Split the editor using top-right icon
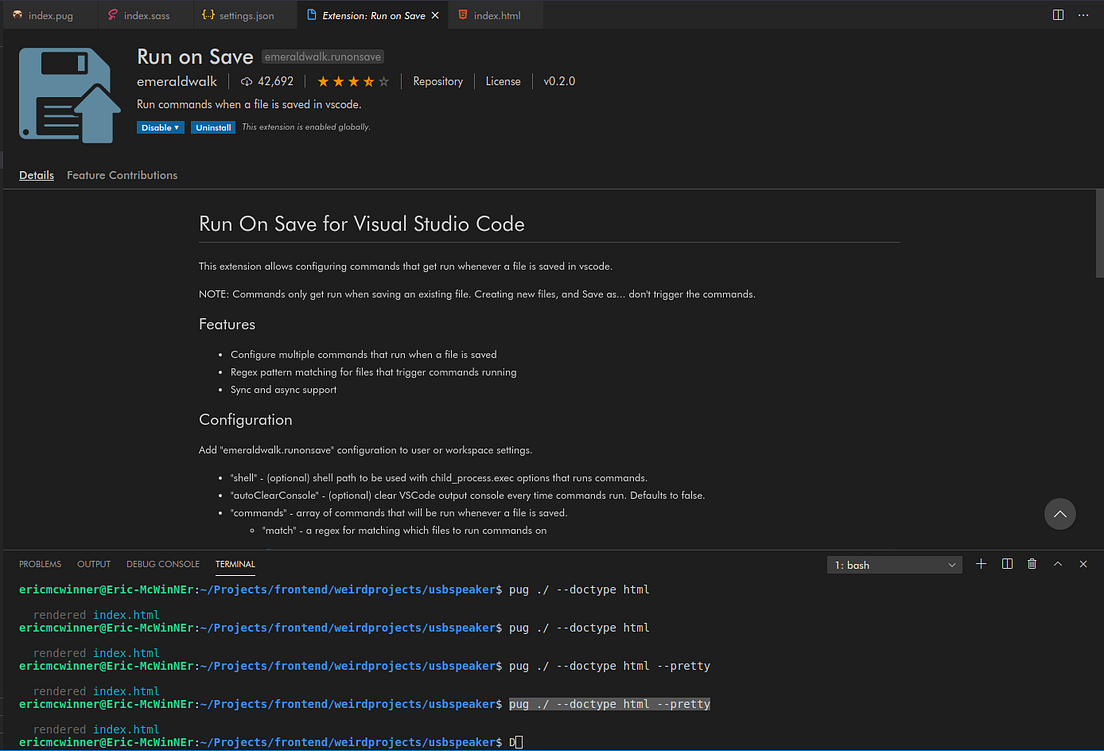The height and width of the screenshot is (751, 1104). tap(1058, 15)
